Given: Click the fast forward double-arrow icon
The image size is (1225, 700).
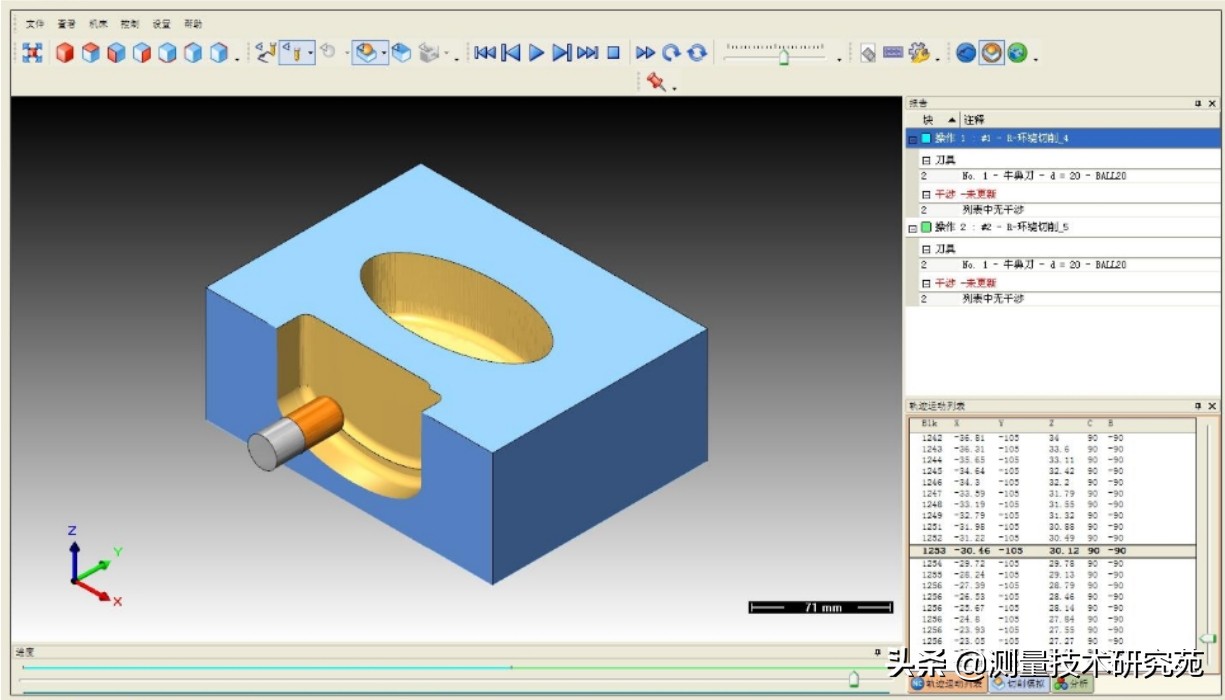Looking at the screenshot, I should (645, 53).
